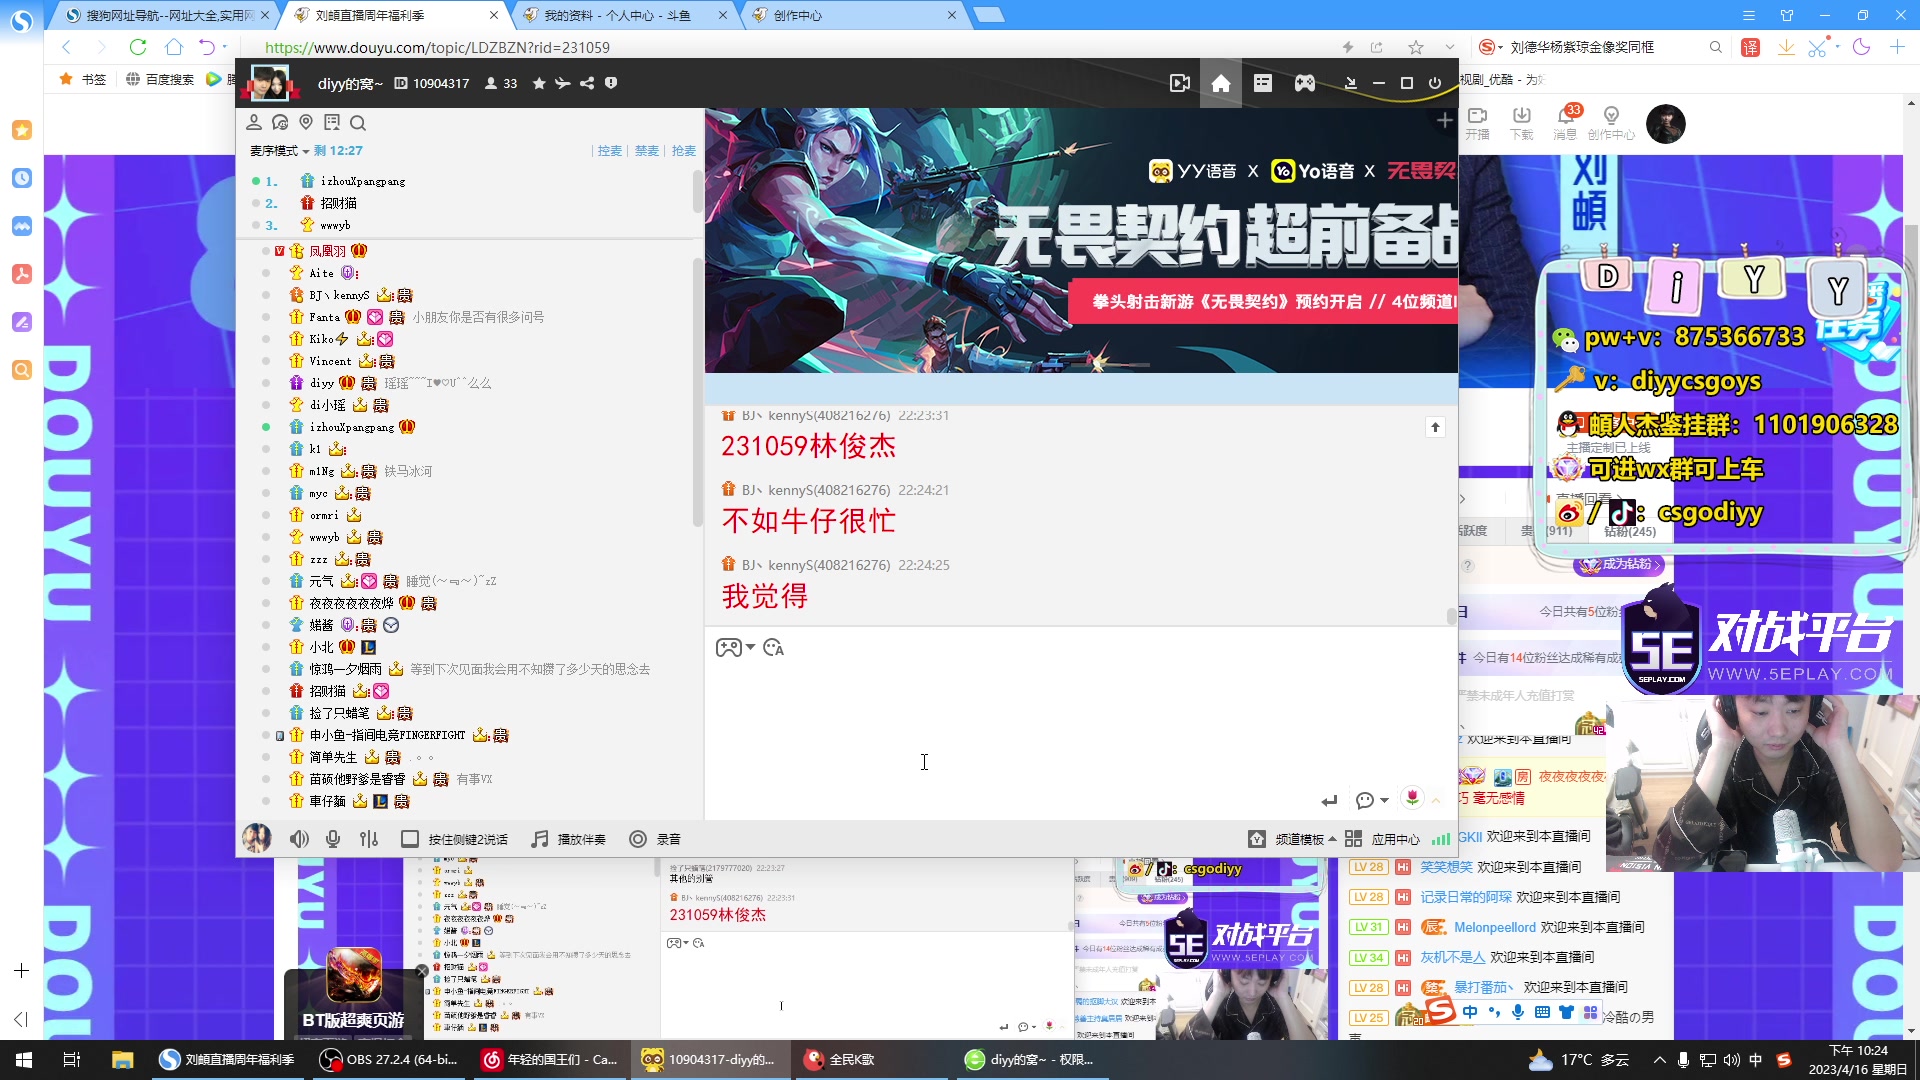
Task: Click the flower gift icon in chat input
Action: click(1412, 798)
